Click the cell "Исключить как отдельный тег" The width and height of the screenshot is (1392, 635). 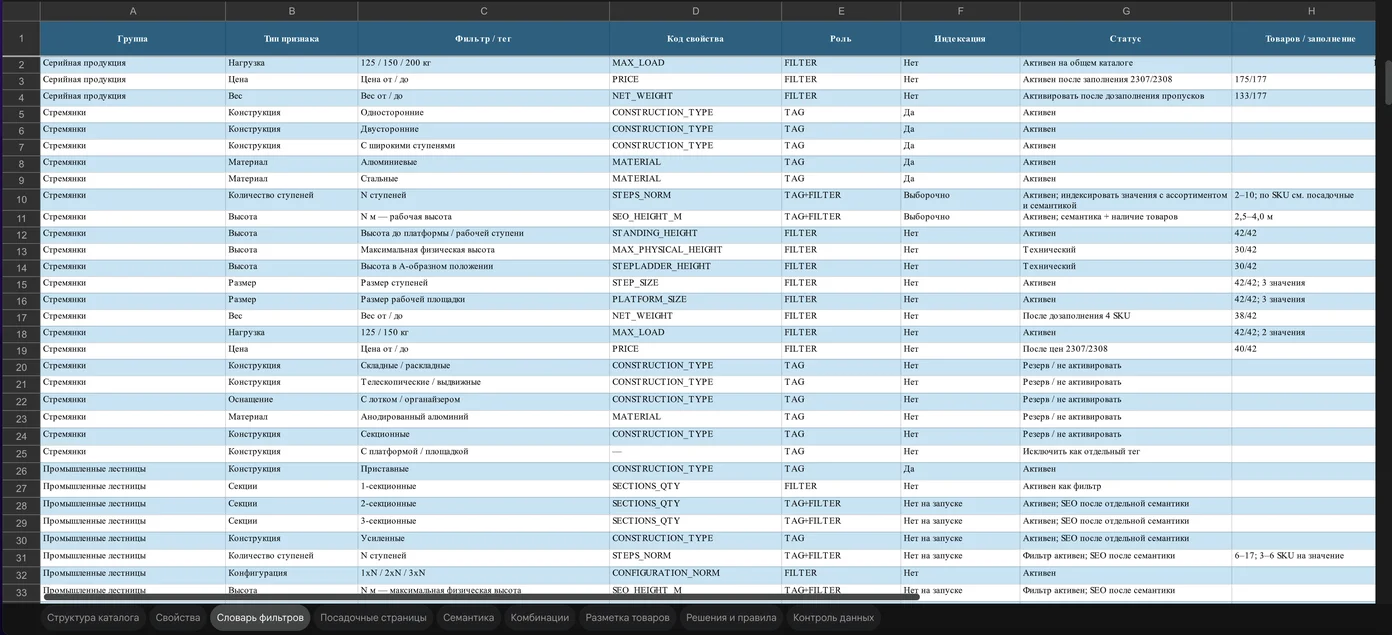[1126, 452]
